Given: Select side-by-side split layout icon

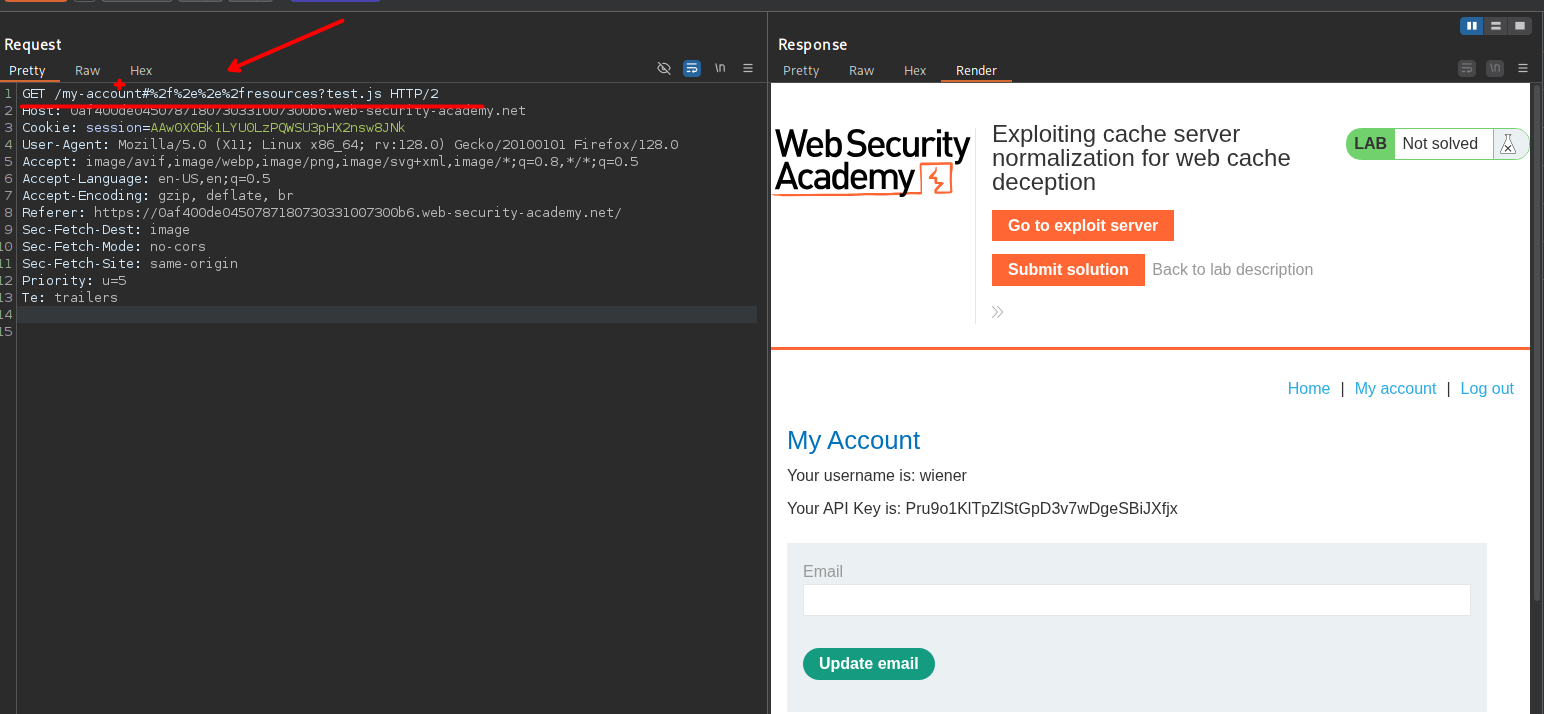Looking at the screenshot, I should (1471, 26).
